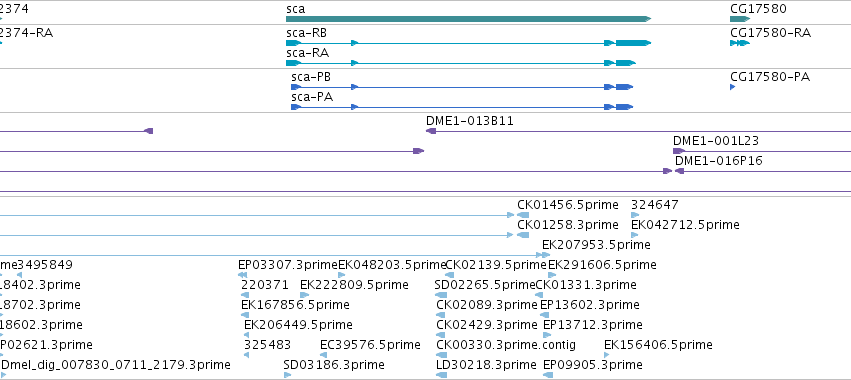The height and width of the screenshot is (380, 851).
Task: Select EK048203.5prime EST label
Action: coord(391,265)
